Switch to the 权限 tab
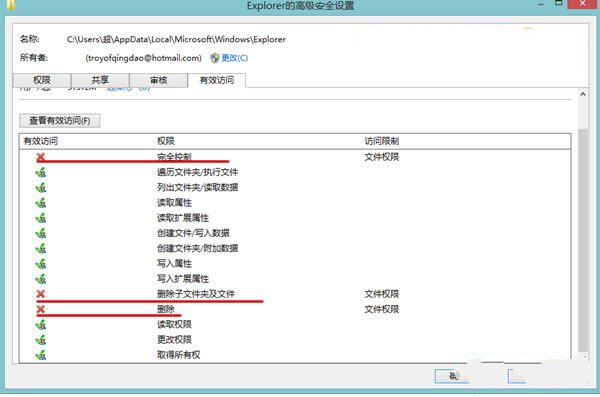Image resolution: width=600 pixels, height=397 pixels. tap(42, 80)
